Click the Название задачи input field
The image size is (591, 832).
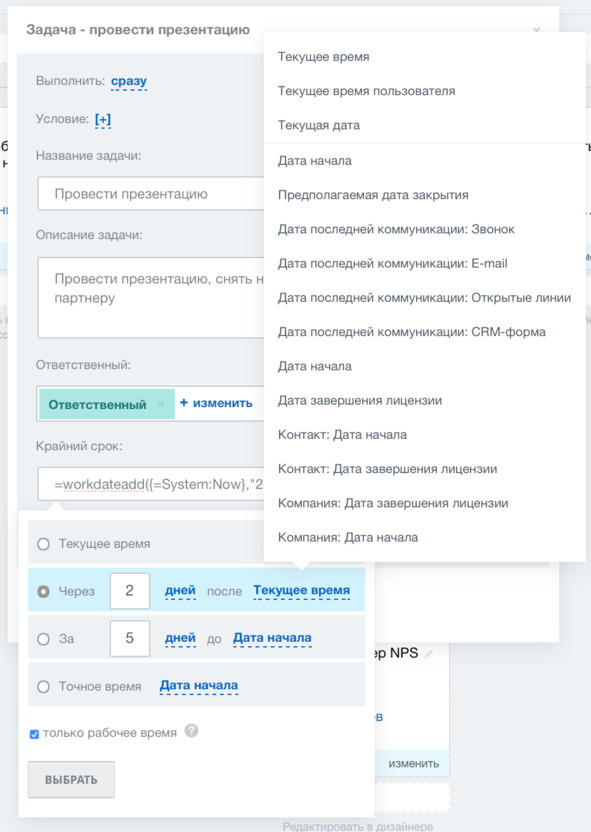[151, 194]
